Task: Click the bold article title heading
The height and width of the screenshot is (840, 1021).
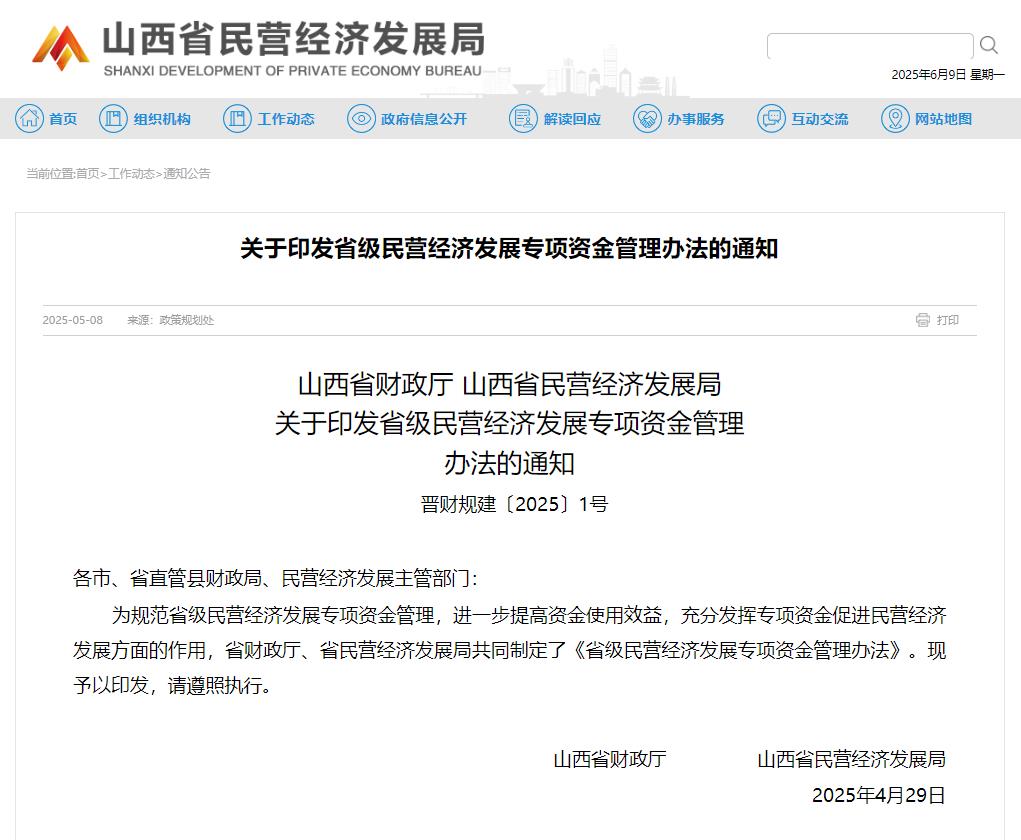Action: coord(509,248)
